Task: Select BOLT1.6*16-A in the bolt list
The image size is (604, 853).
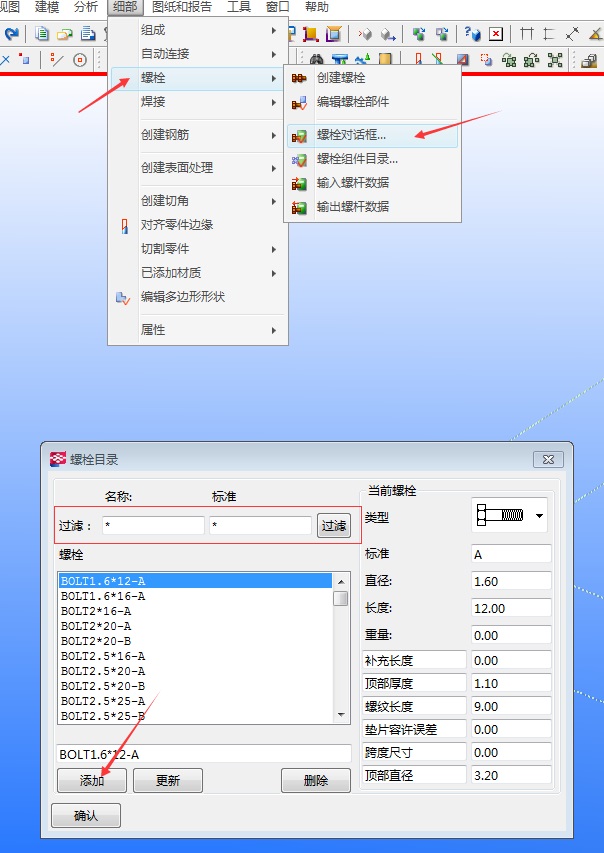Action: point(195,596)
